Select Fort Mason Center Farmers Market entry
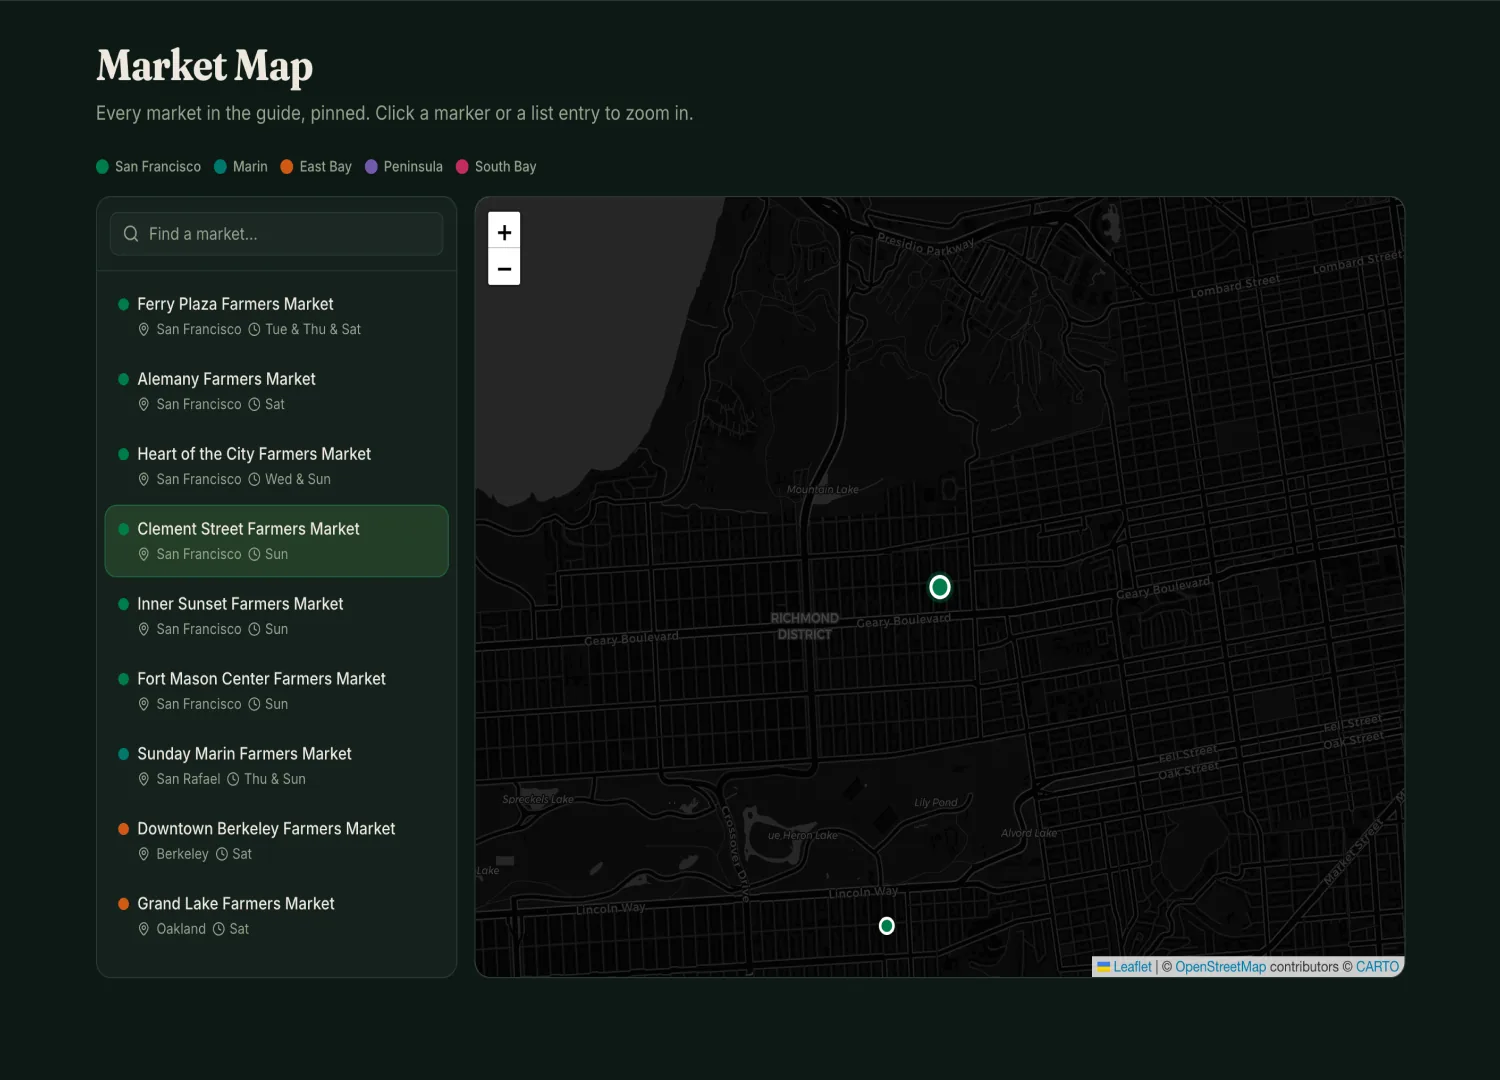This screenshot has width=1500, height=1080. pos(276,691)
